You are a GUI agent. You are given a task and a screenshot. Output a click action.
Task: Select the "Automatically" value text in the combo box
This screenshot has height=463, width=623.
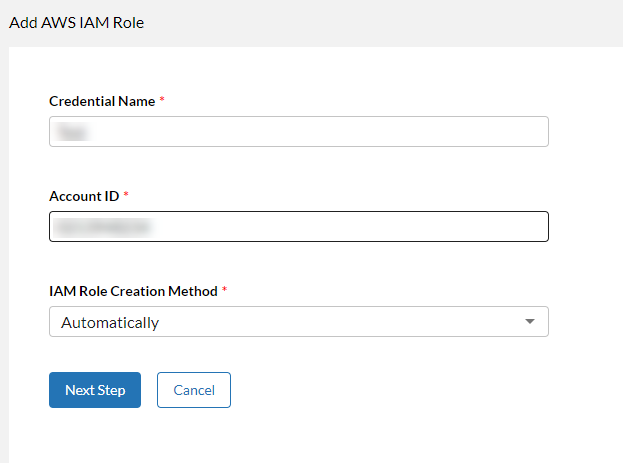tap(110, 322)
